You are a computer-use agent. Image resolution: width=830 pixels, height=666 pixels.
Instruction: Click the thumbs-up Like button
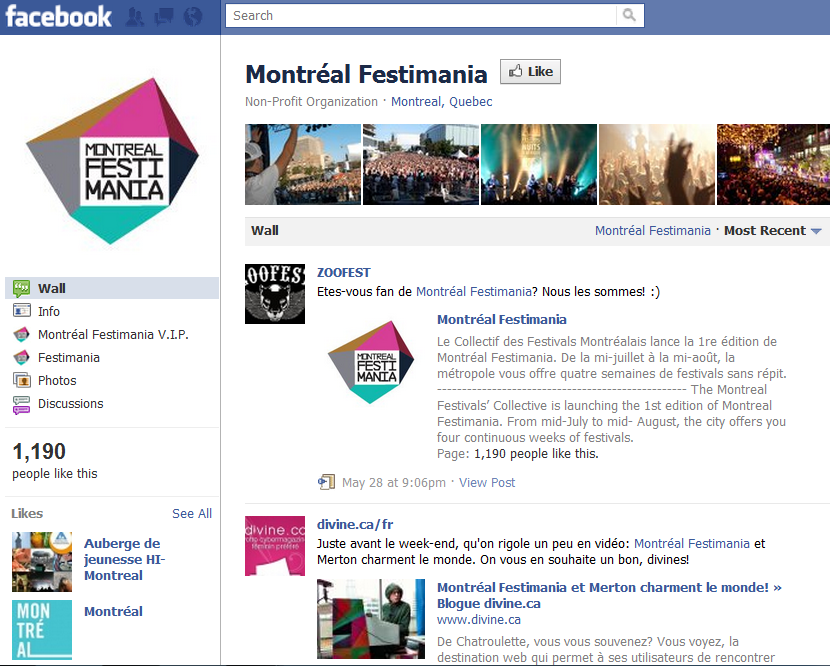point(530,71)
